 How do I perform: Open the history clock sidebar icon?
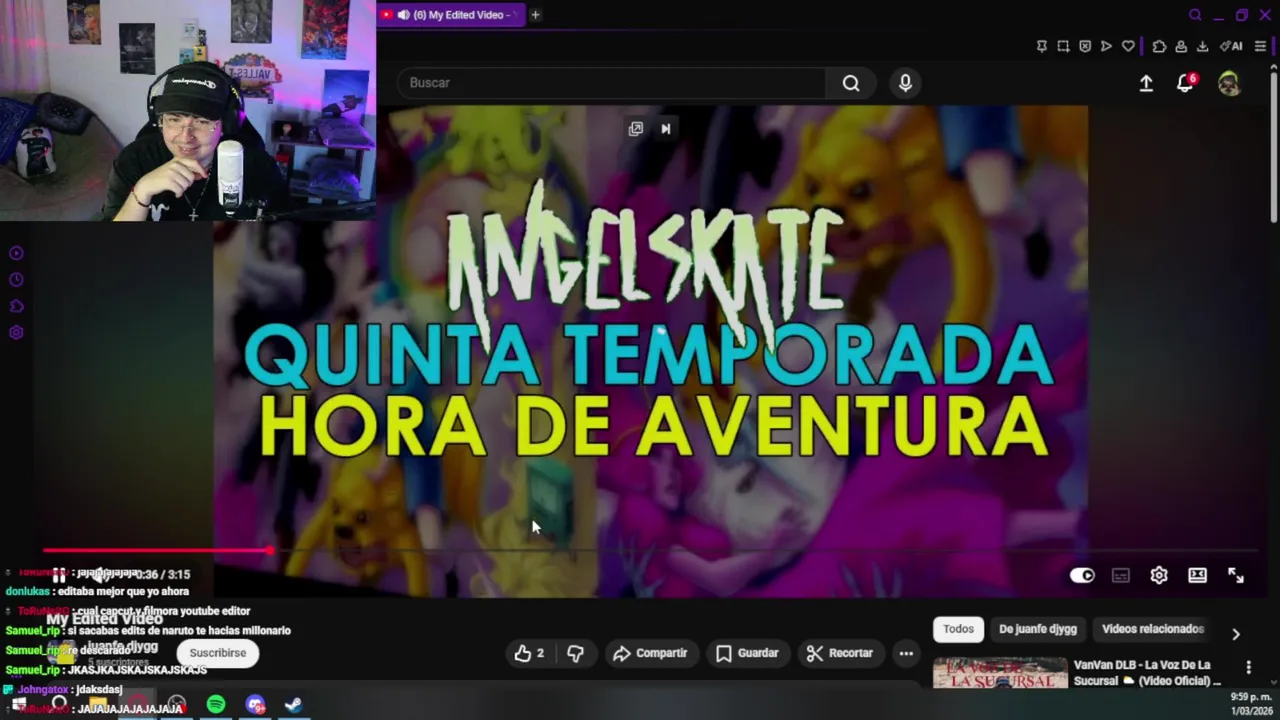[16, 280]
